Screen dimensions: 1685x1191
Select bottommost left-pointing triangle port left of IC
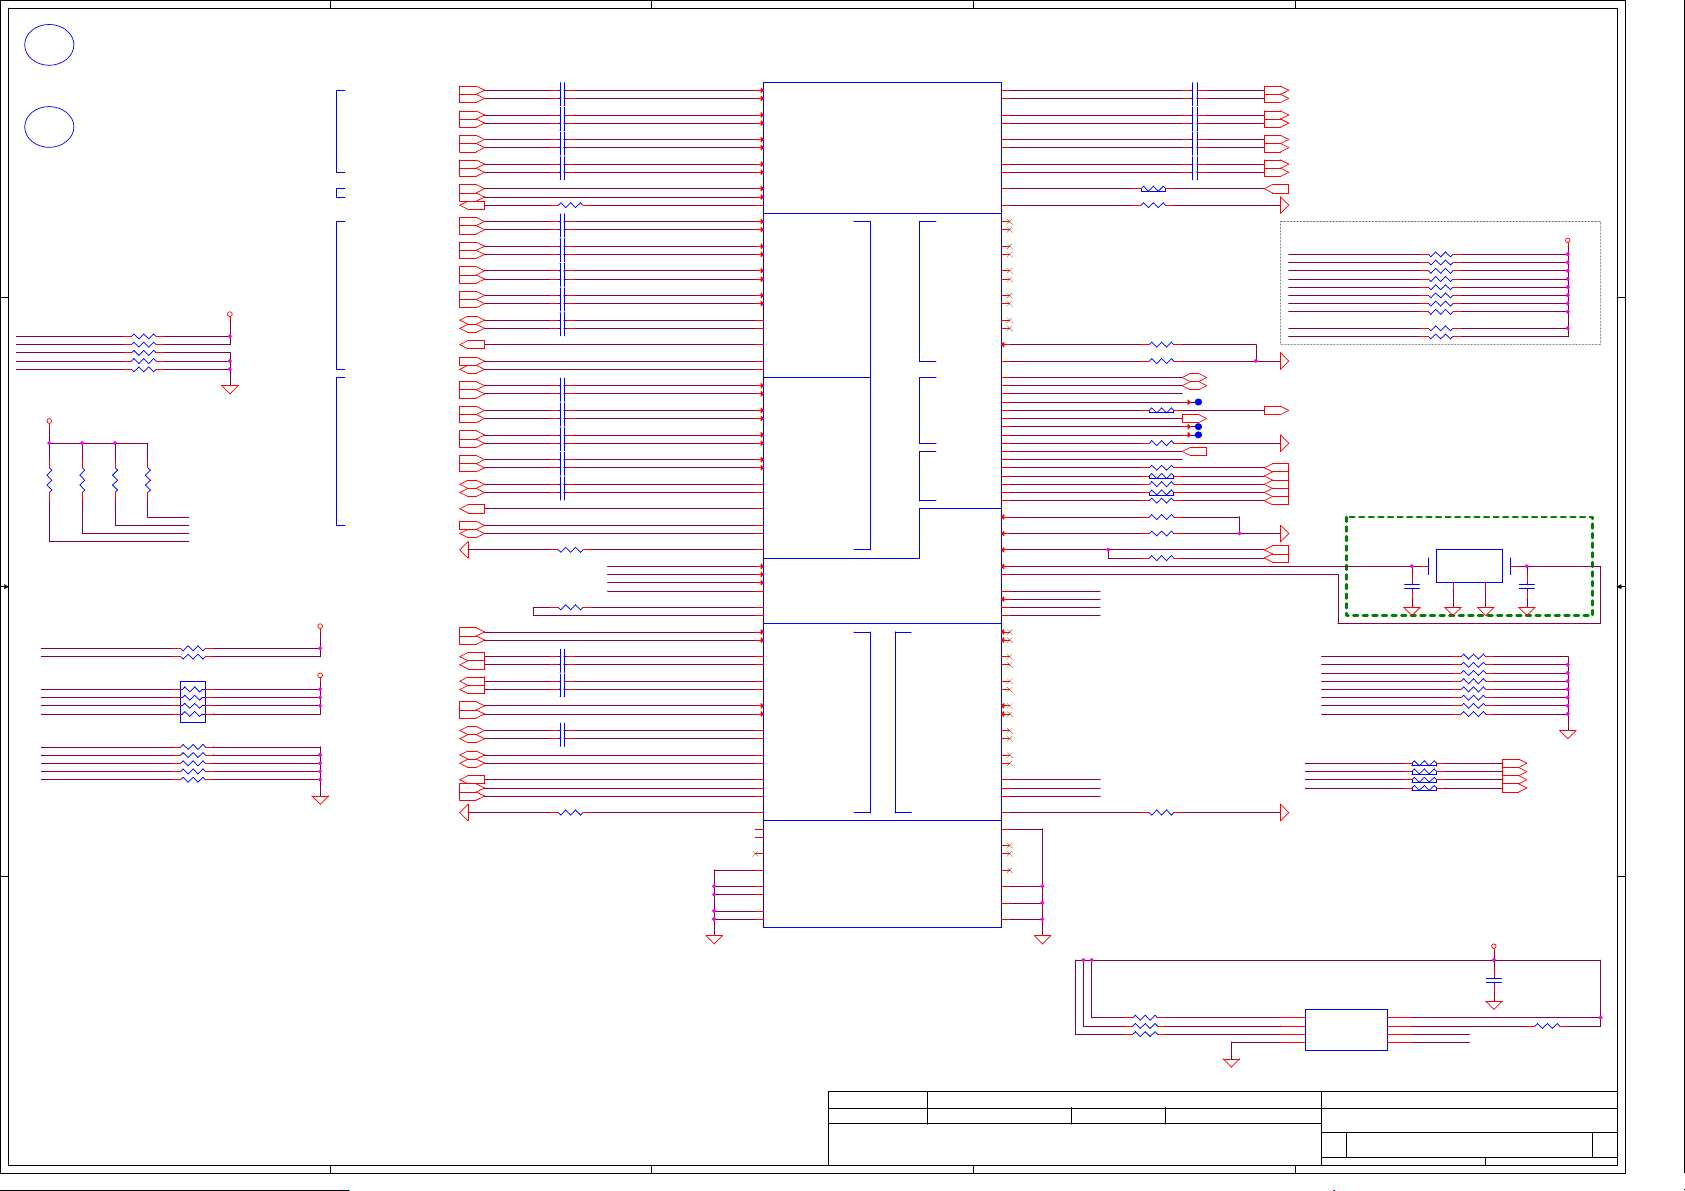click(x=464, y=813)
